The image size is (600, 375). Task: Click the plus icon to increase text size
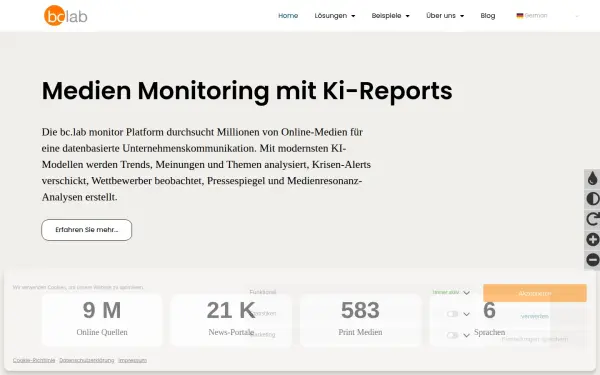592,240
